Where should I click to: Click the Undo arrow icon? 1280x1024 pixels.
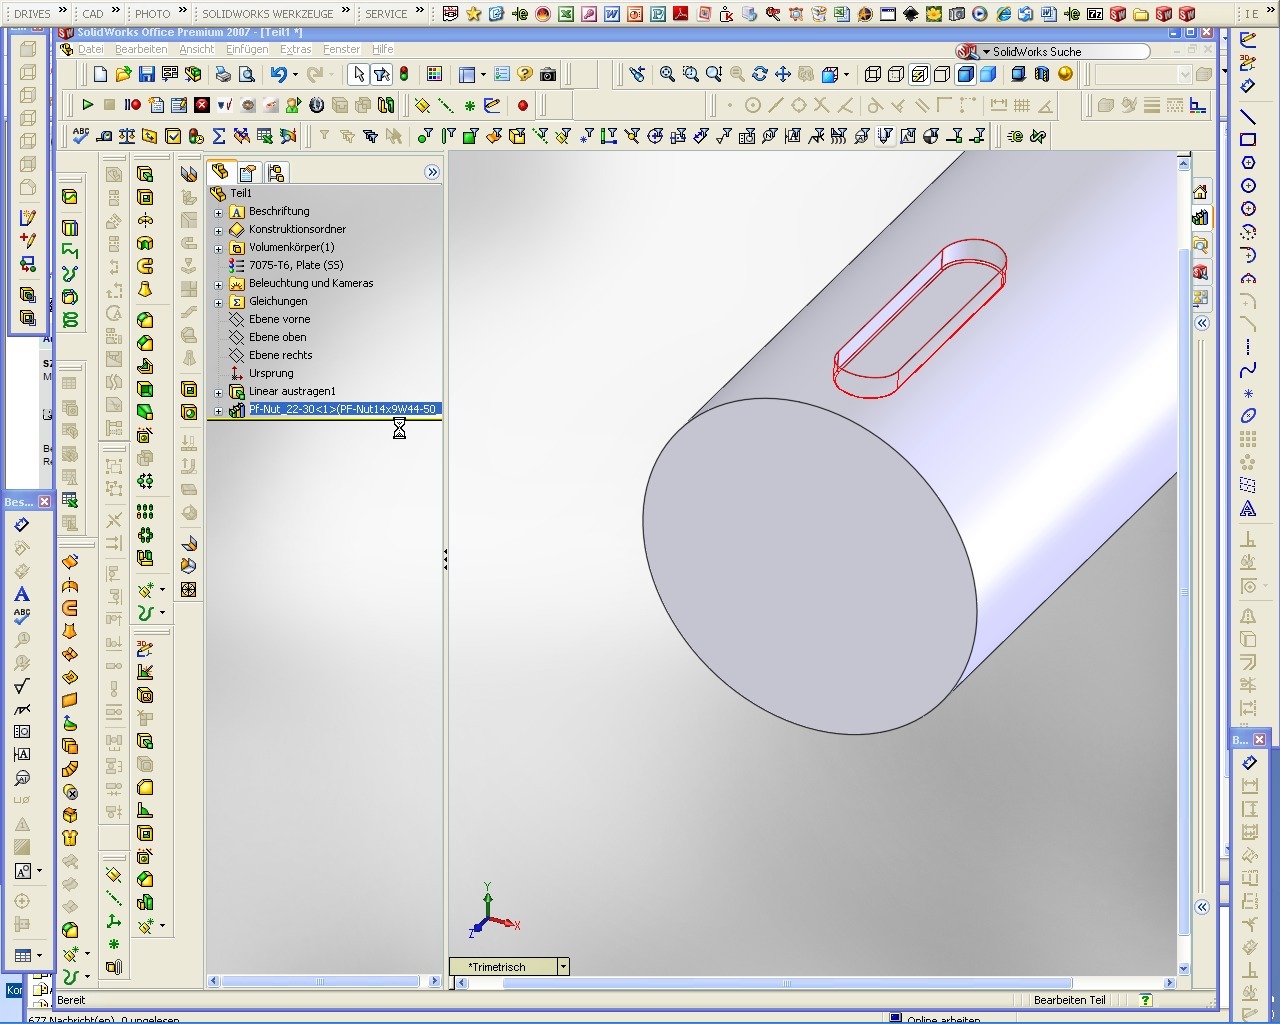point(278,75)
